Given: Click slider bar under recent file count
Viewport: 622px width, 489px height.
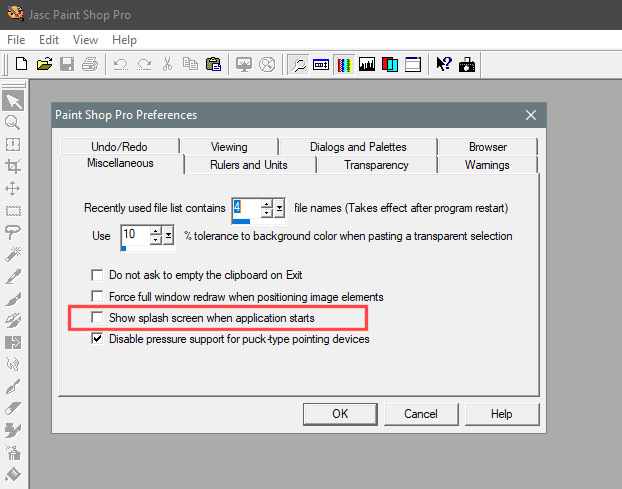Looking at the screenshot, I should pyautogui.click(x=258, y=221).
